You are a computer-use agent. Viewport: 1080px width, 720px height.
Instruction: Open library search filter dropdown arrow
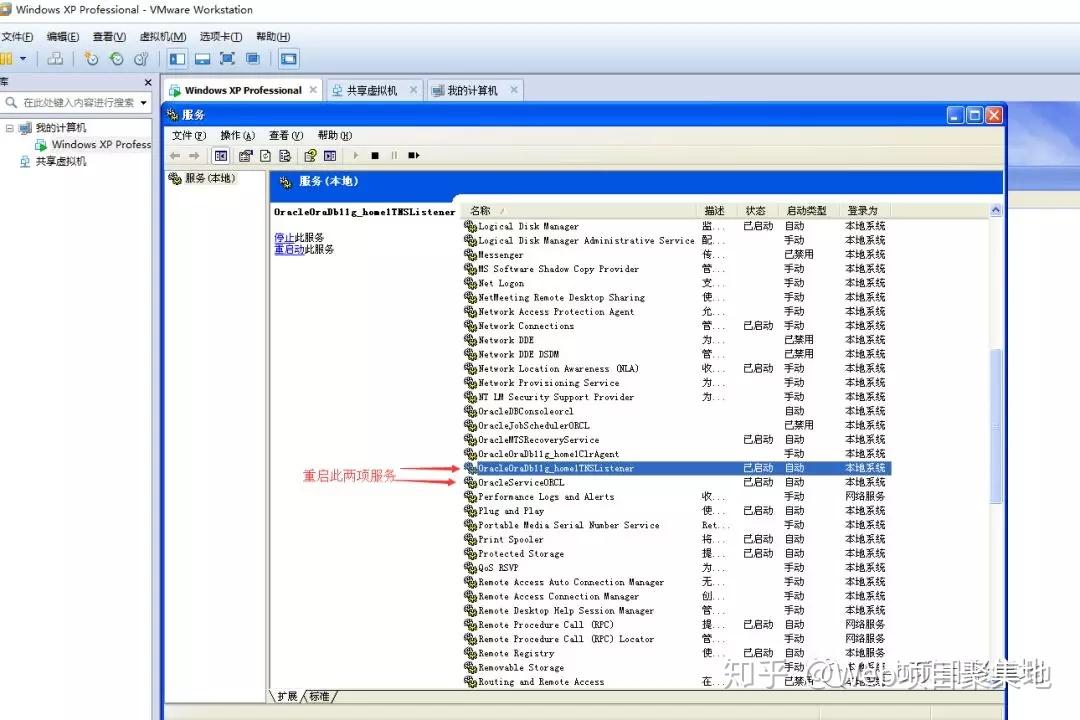143,103
